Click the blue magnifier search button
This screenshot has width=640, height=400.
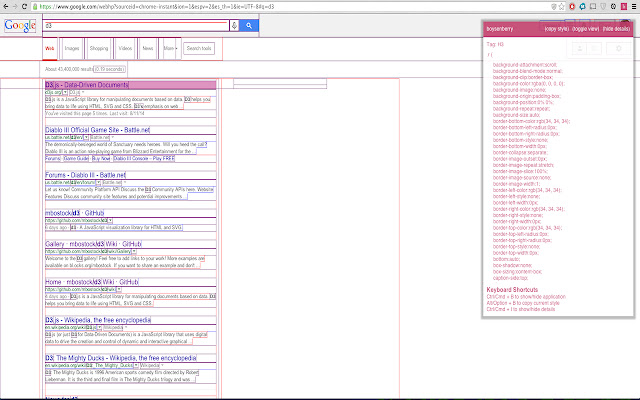coord(249,26)
